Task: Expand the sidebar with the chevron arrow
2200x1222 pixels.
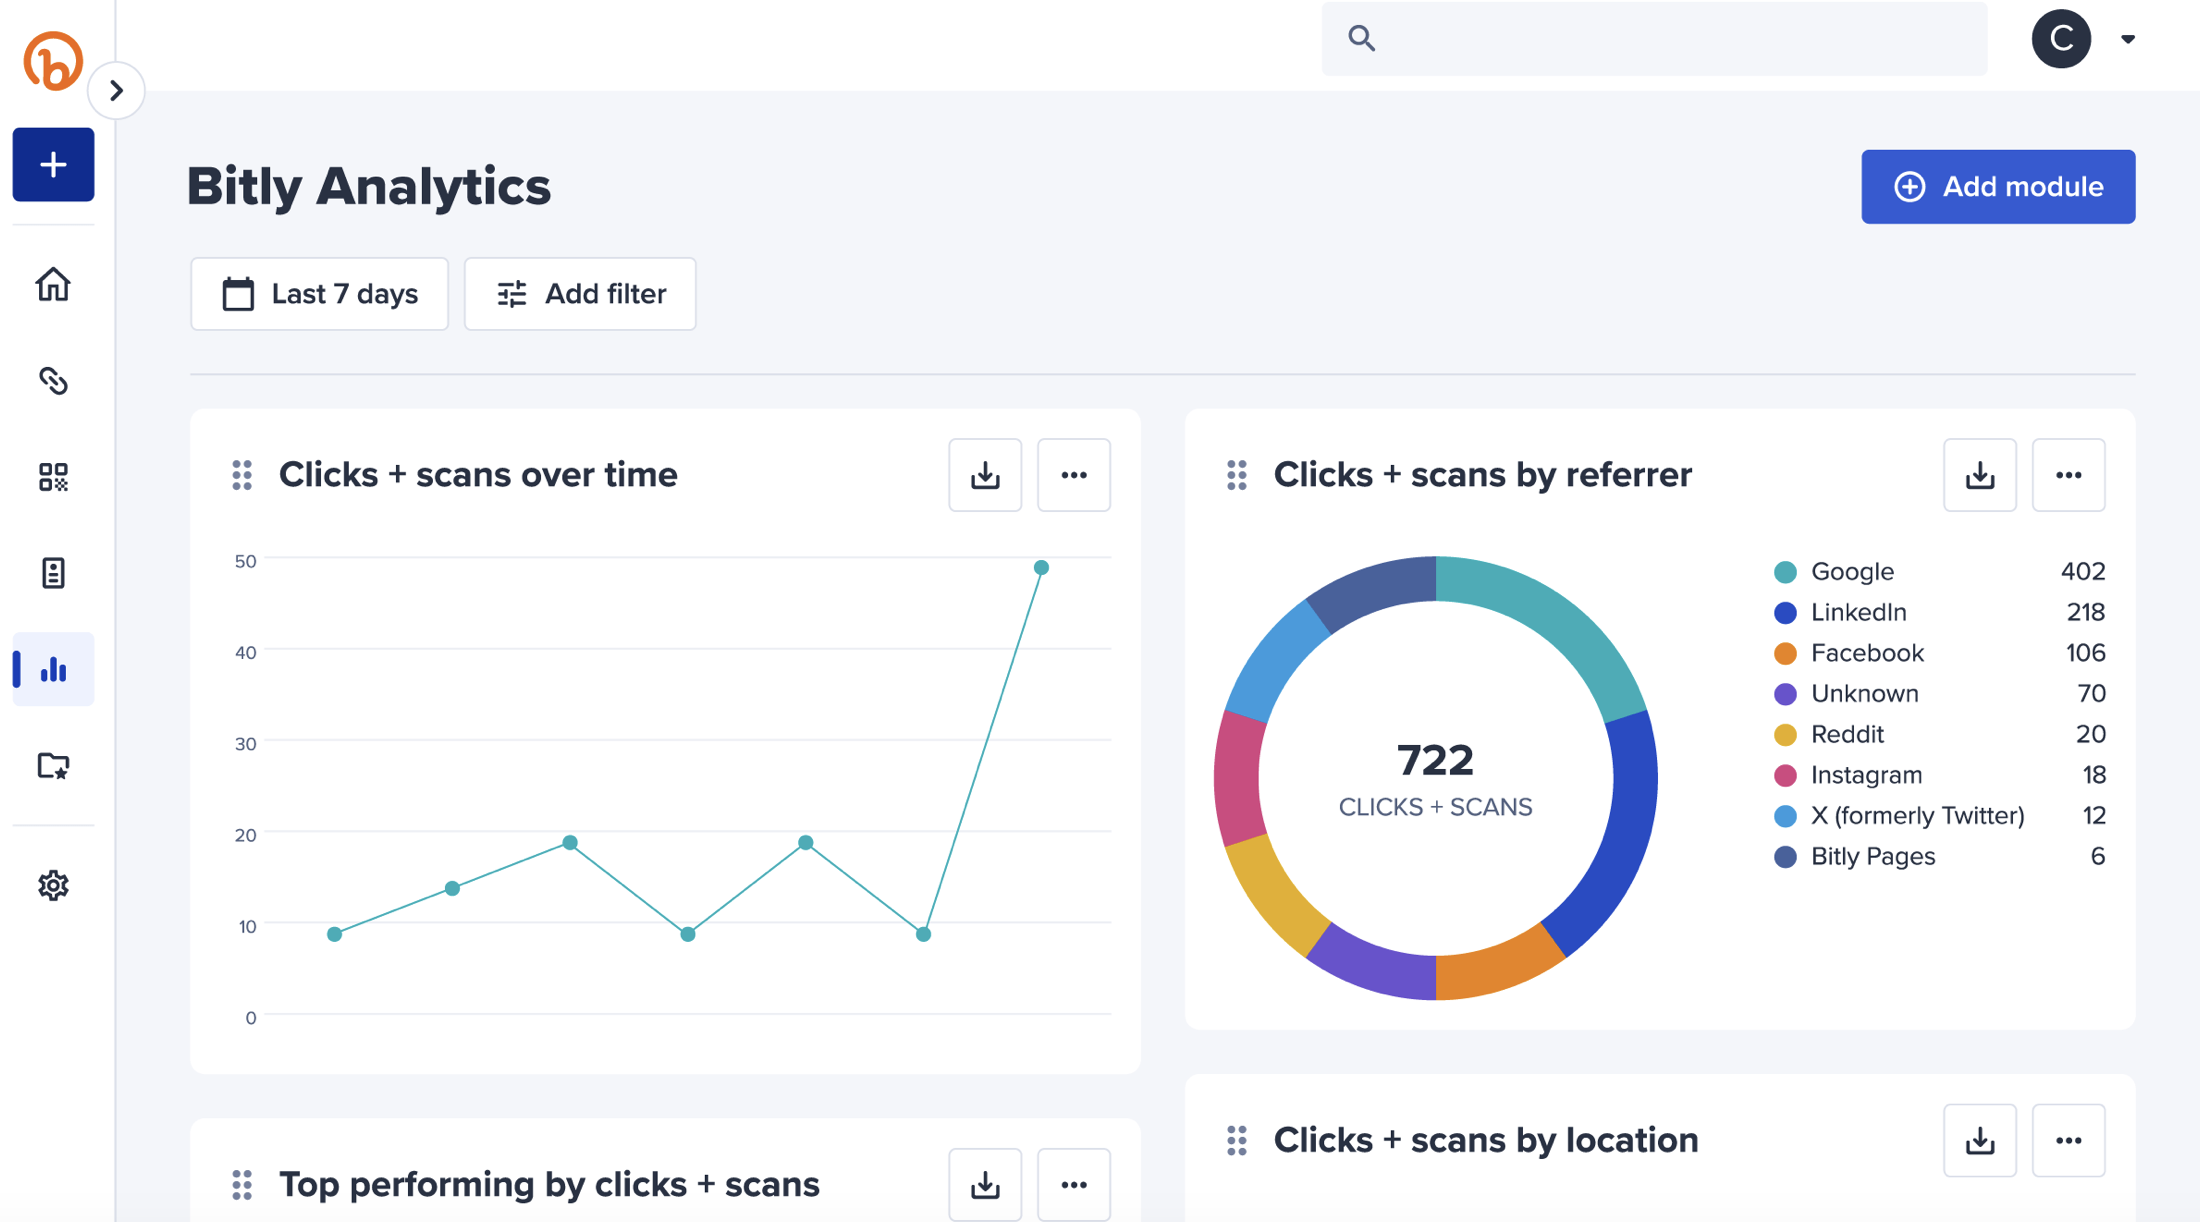Action: click(x=116, y=91)
